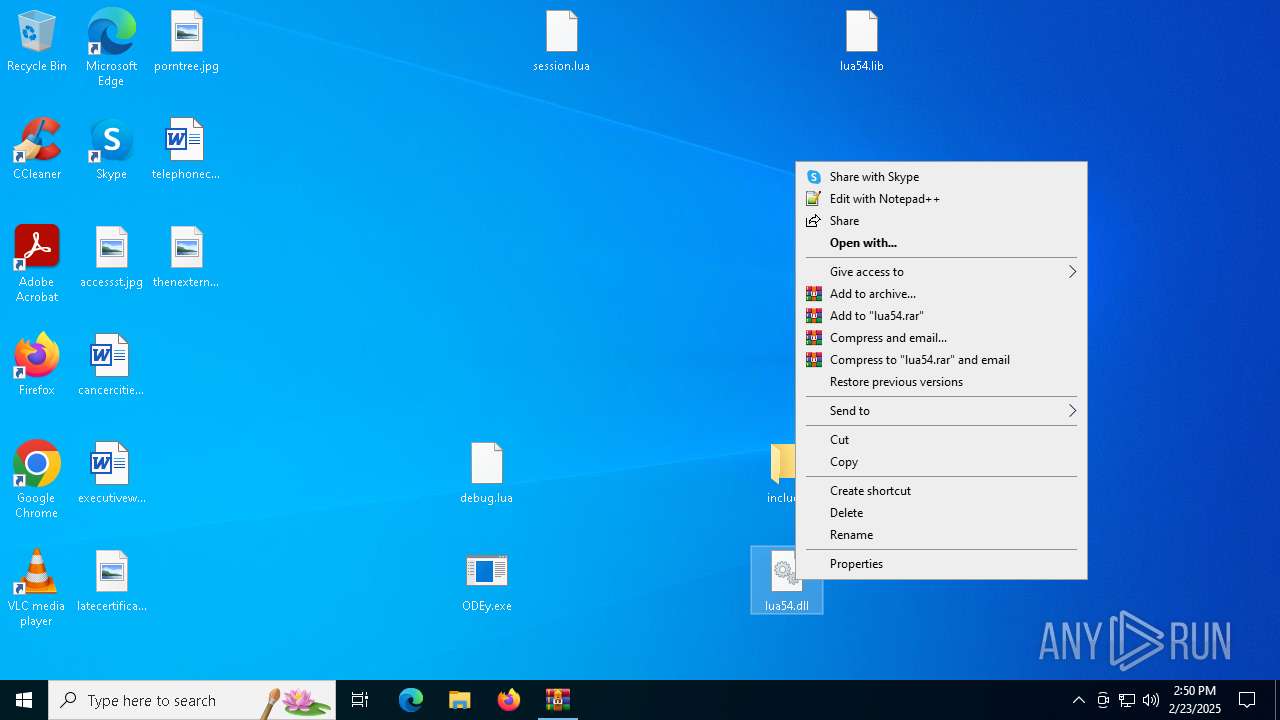
Task: Open Microsoft Edge from the taskbar
Action: (x=411, y=700)
